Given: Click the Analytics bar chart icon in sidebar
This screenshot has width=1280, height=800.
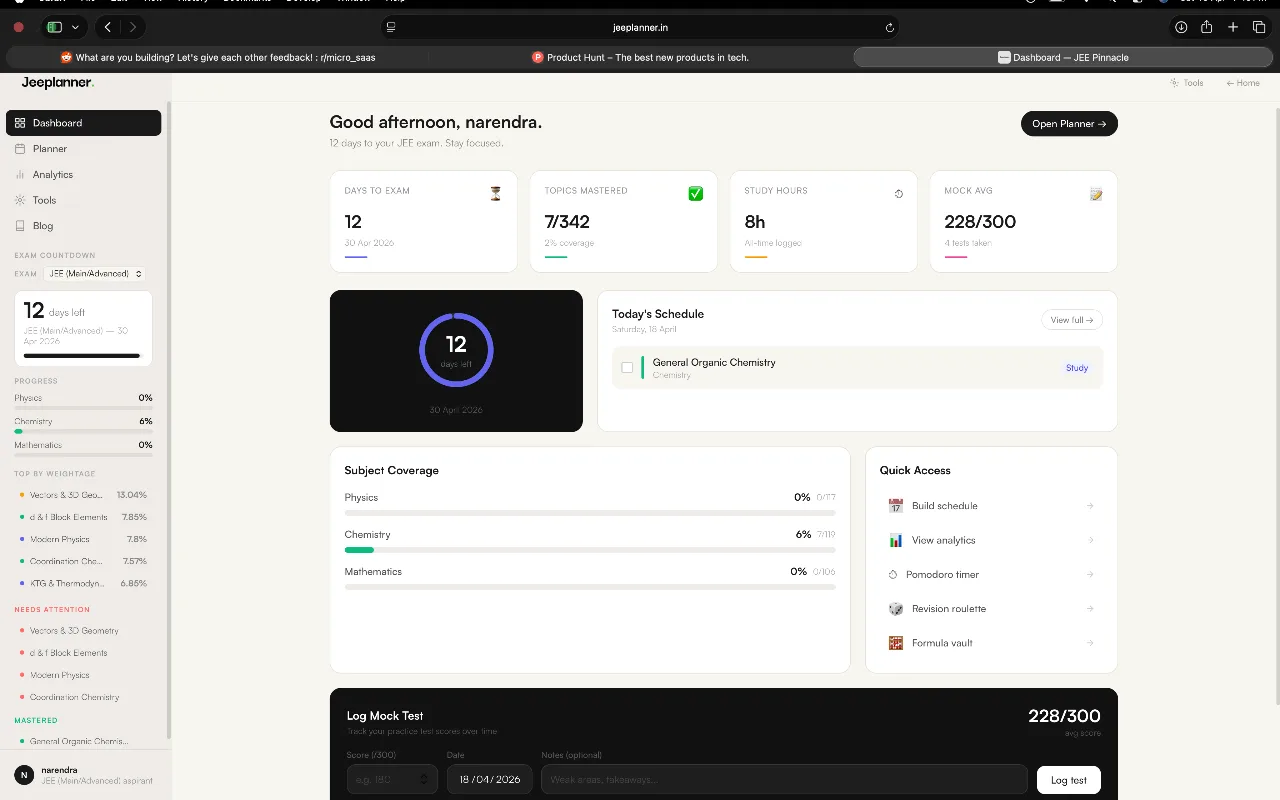Looking at the screenshot, I should coord(20,174).
